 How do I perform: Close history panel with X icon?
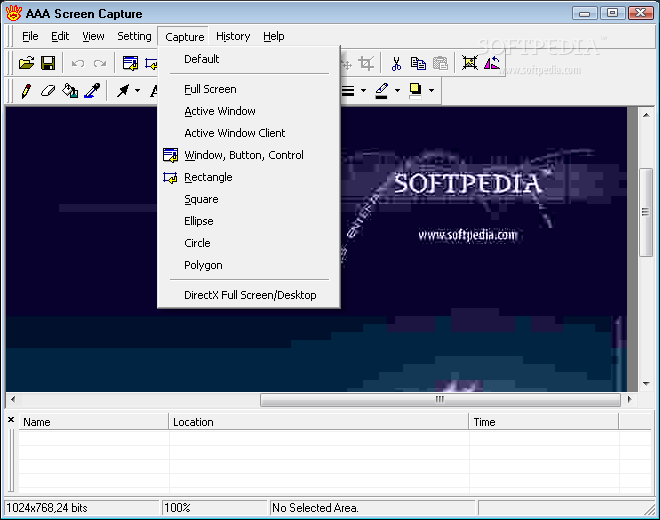point(11,419)
